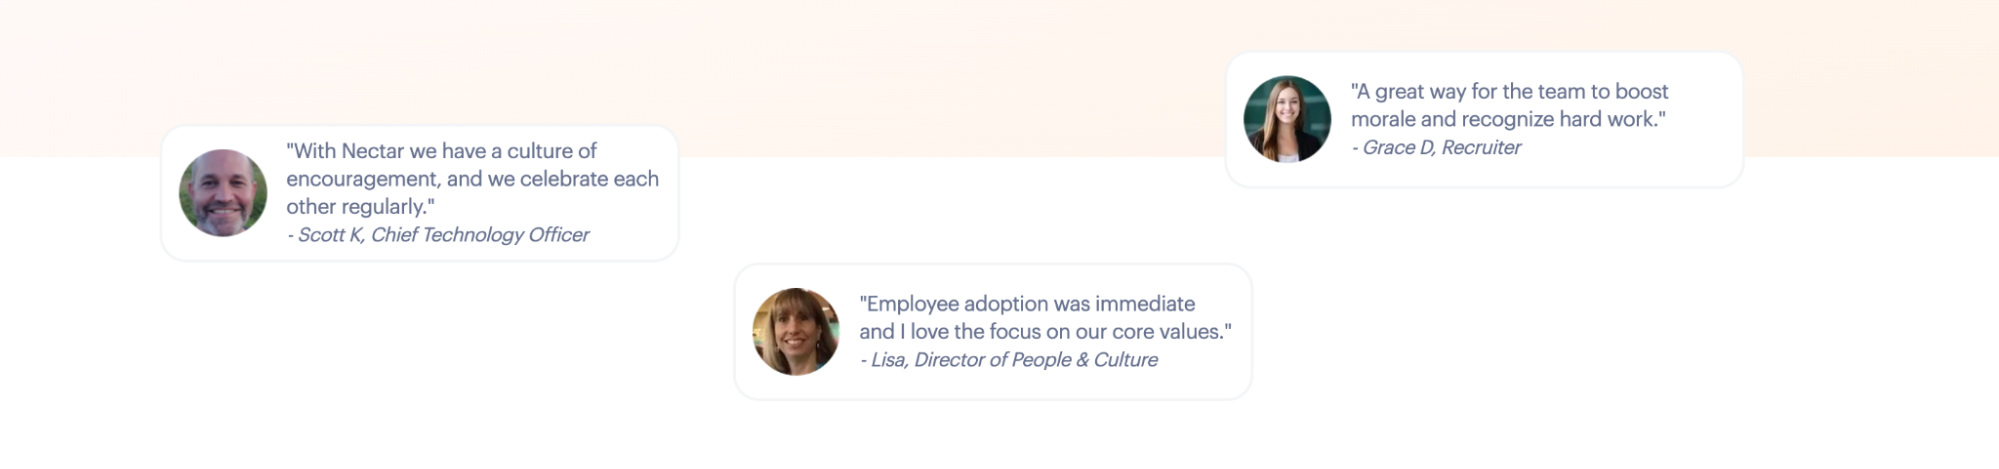
Task: Click the name "Lisa" in attribution
Action: (888, 360)
